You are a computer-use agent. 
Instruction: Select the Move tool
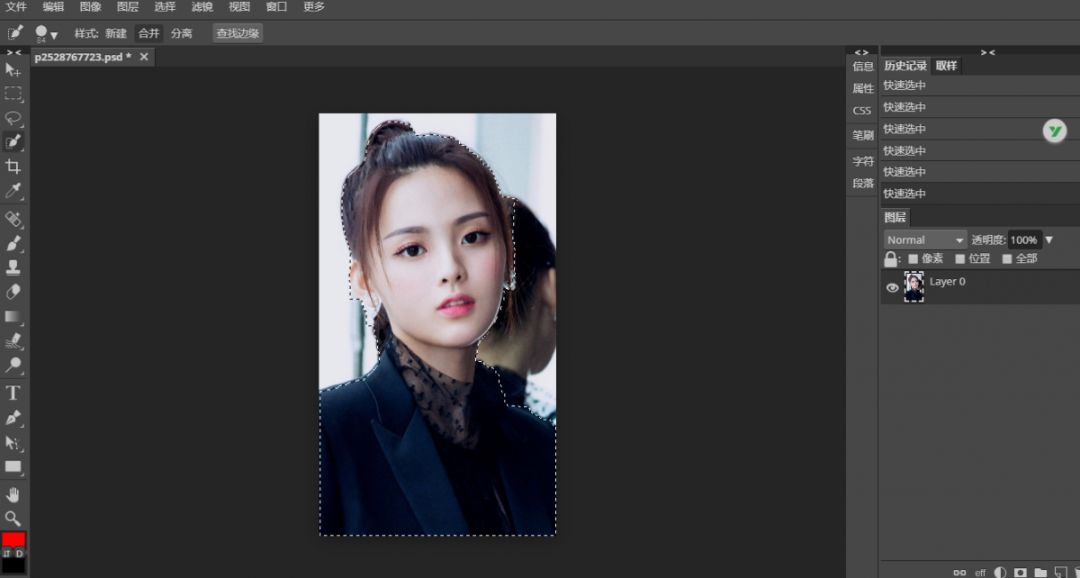(13, 70)
